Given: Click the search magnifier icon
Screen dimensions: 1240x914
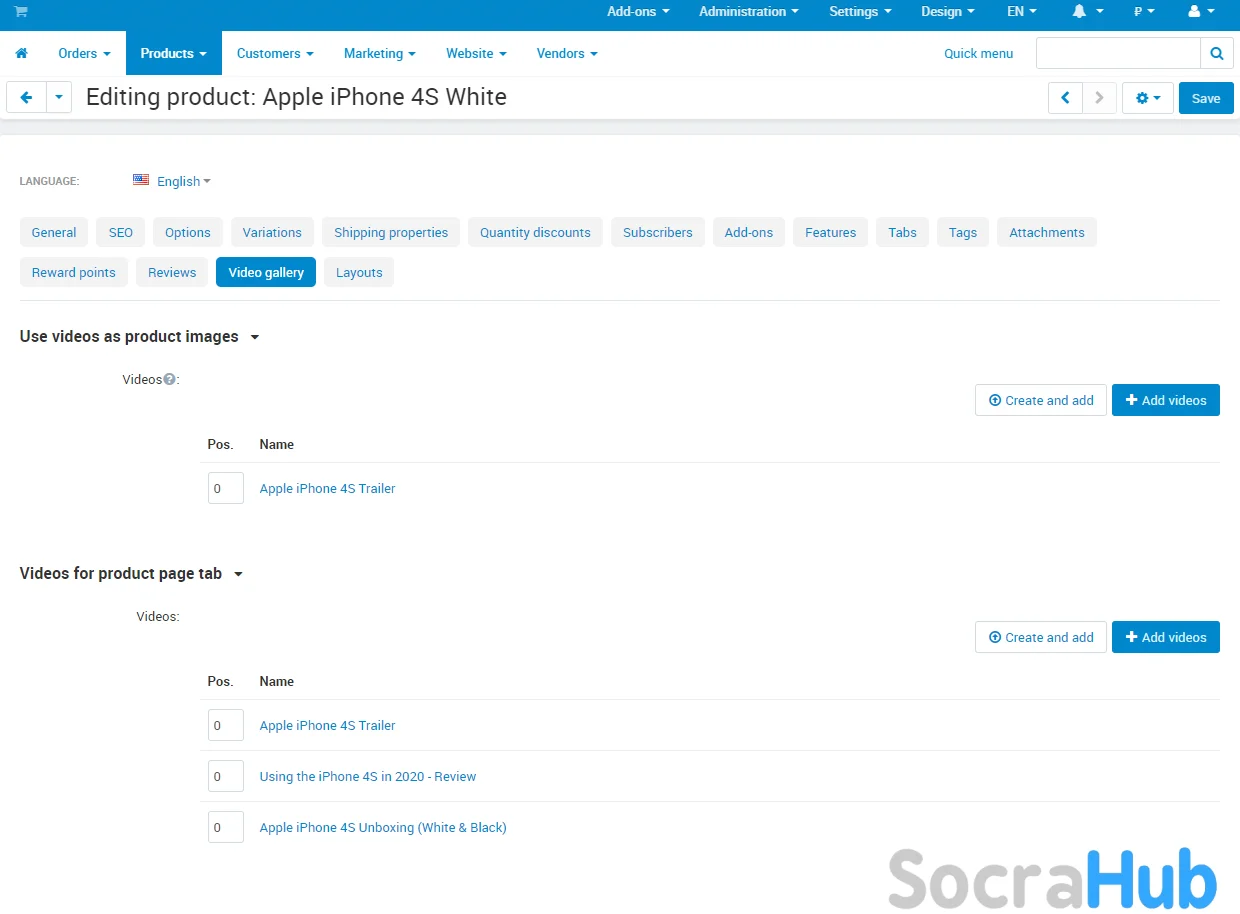Looking at the screenshot, I should (1216, 54).
